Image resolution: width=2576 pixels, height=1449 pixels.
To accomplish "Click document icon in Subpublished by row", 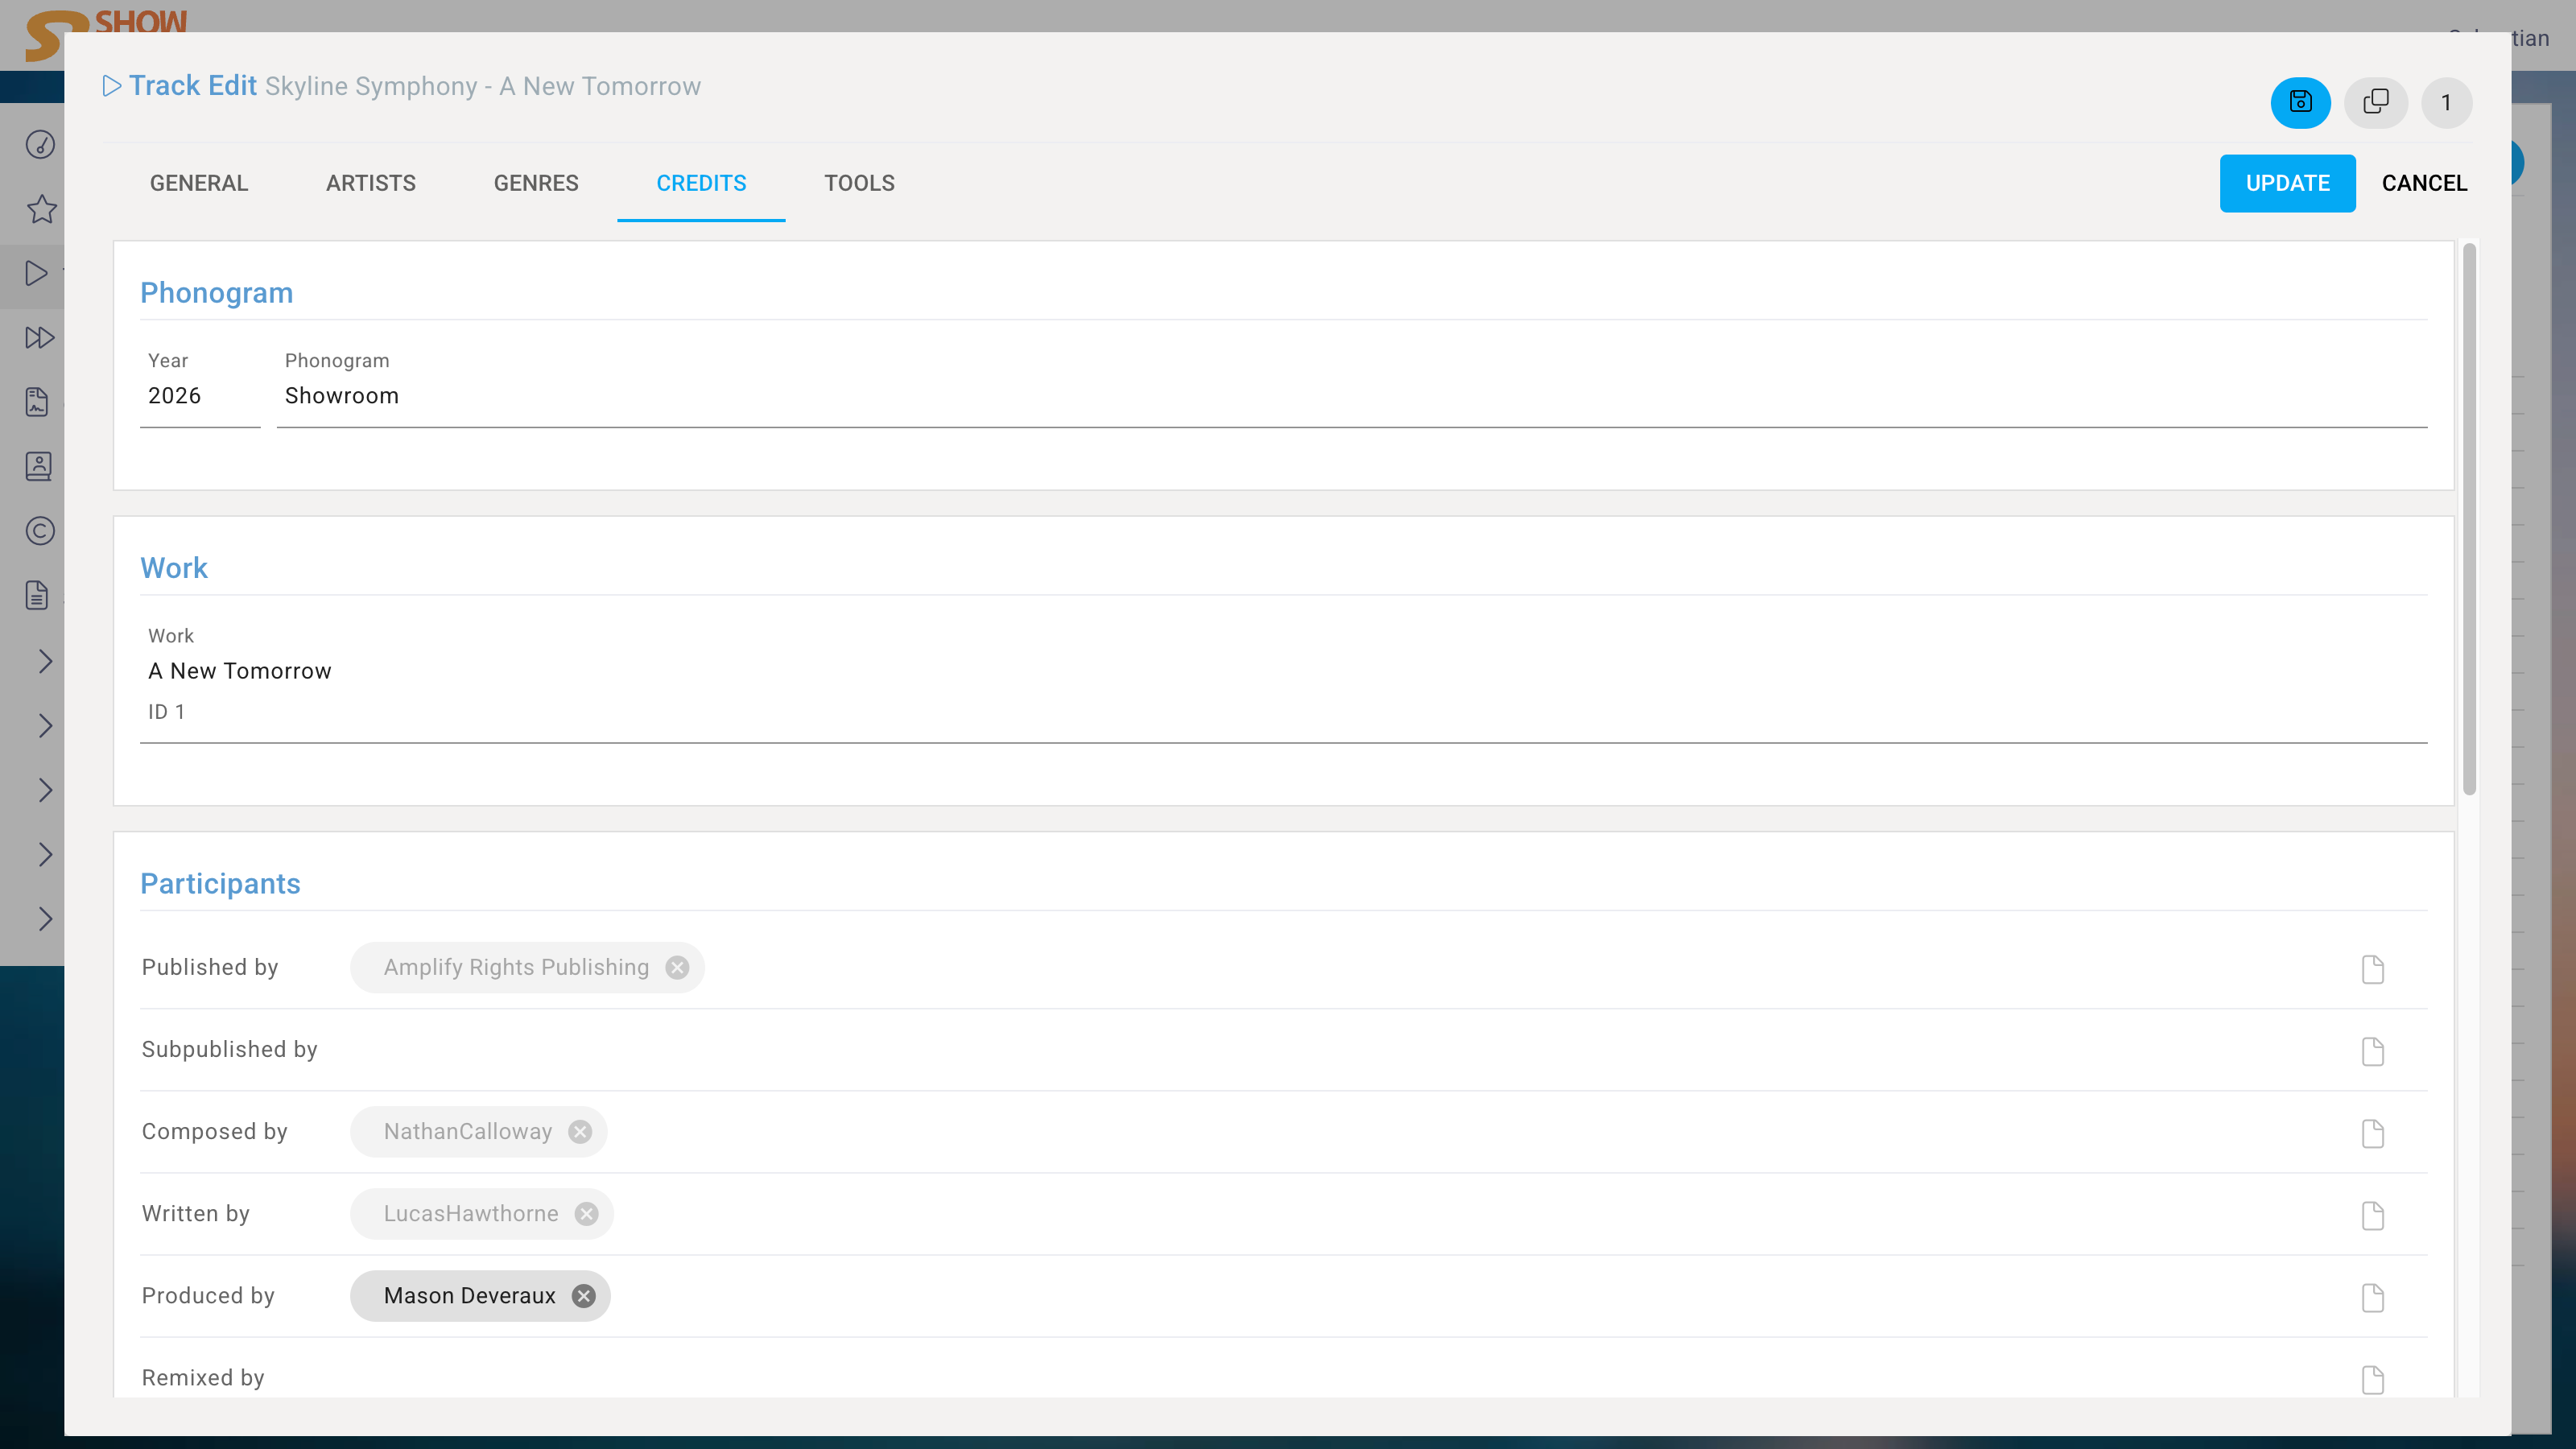I will point(2372,1050).
